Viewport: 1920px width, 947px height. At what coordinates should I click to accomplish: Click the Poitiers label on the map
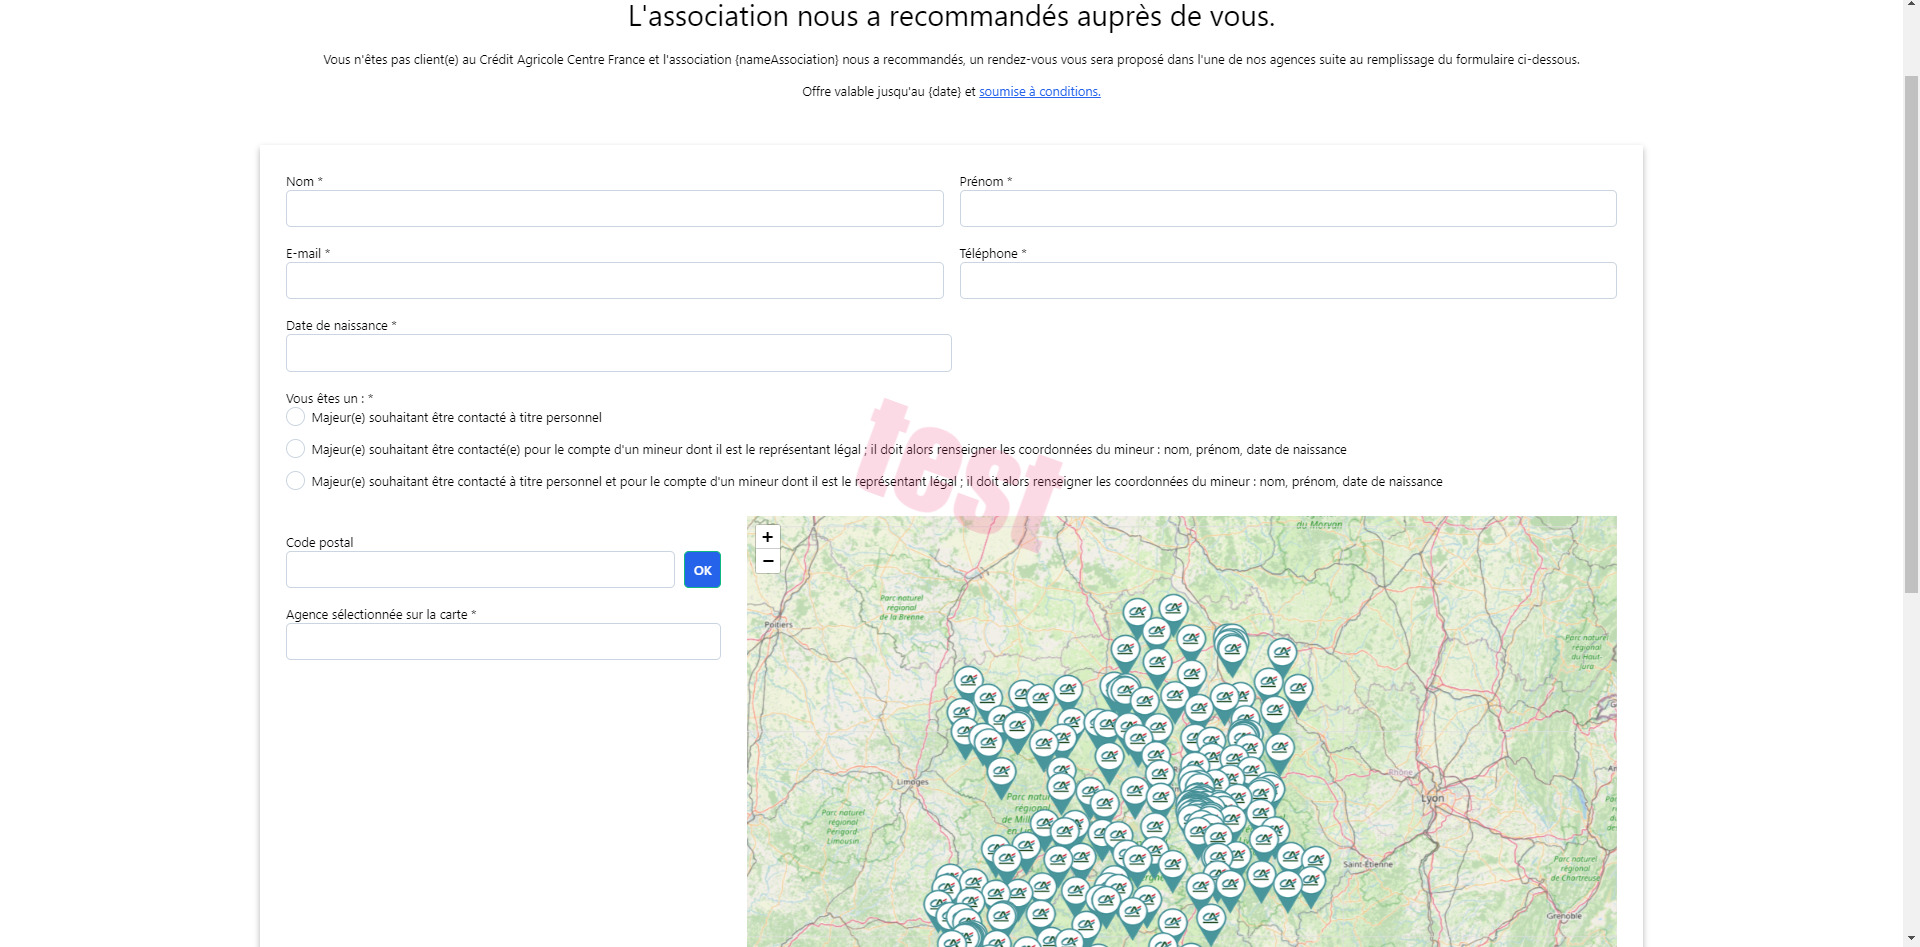point(778,624)
